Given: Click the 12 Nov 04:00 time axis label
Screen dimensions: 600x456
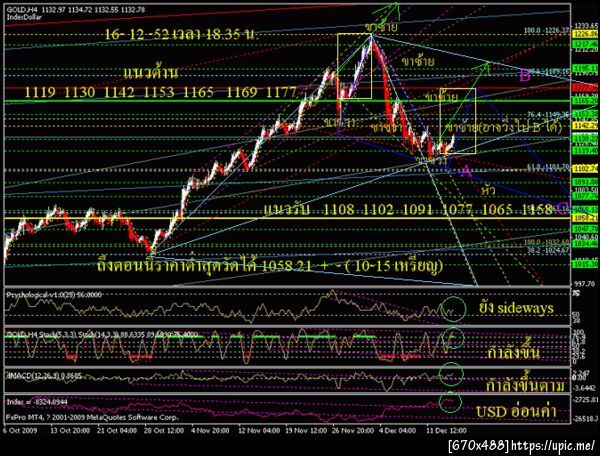Looking at the screenshot, I should click(259, 430).
